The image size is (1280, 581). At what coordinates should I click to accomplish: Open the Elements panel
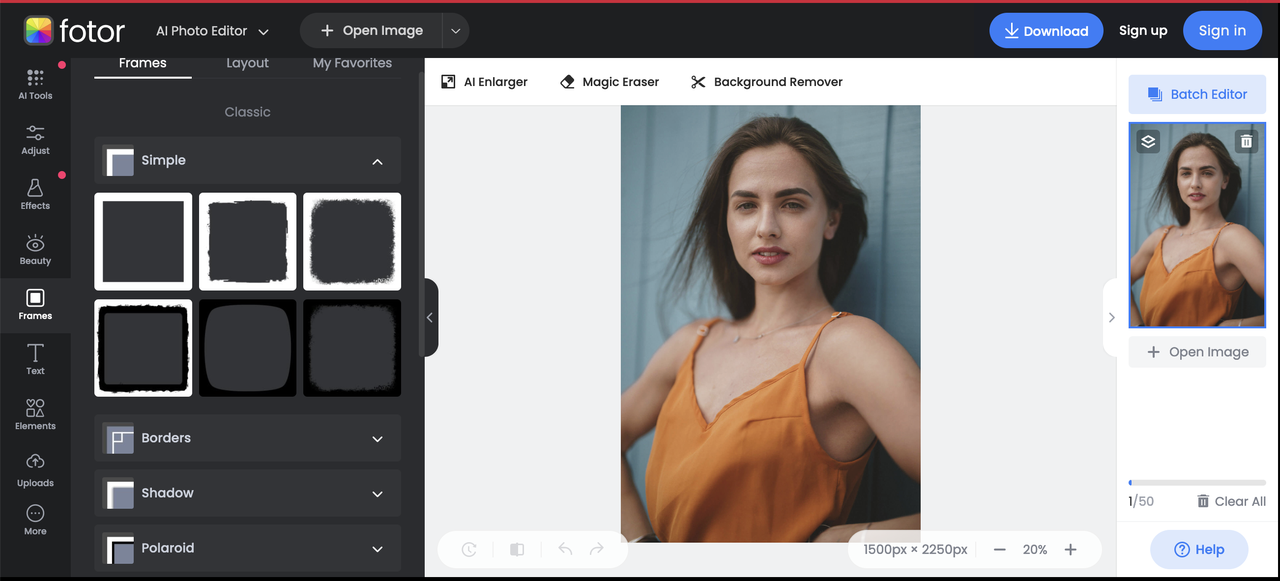35,414
